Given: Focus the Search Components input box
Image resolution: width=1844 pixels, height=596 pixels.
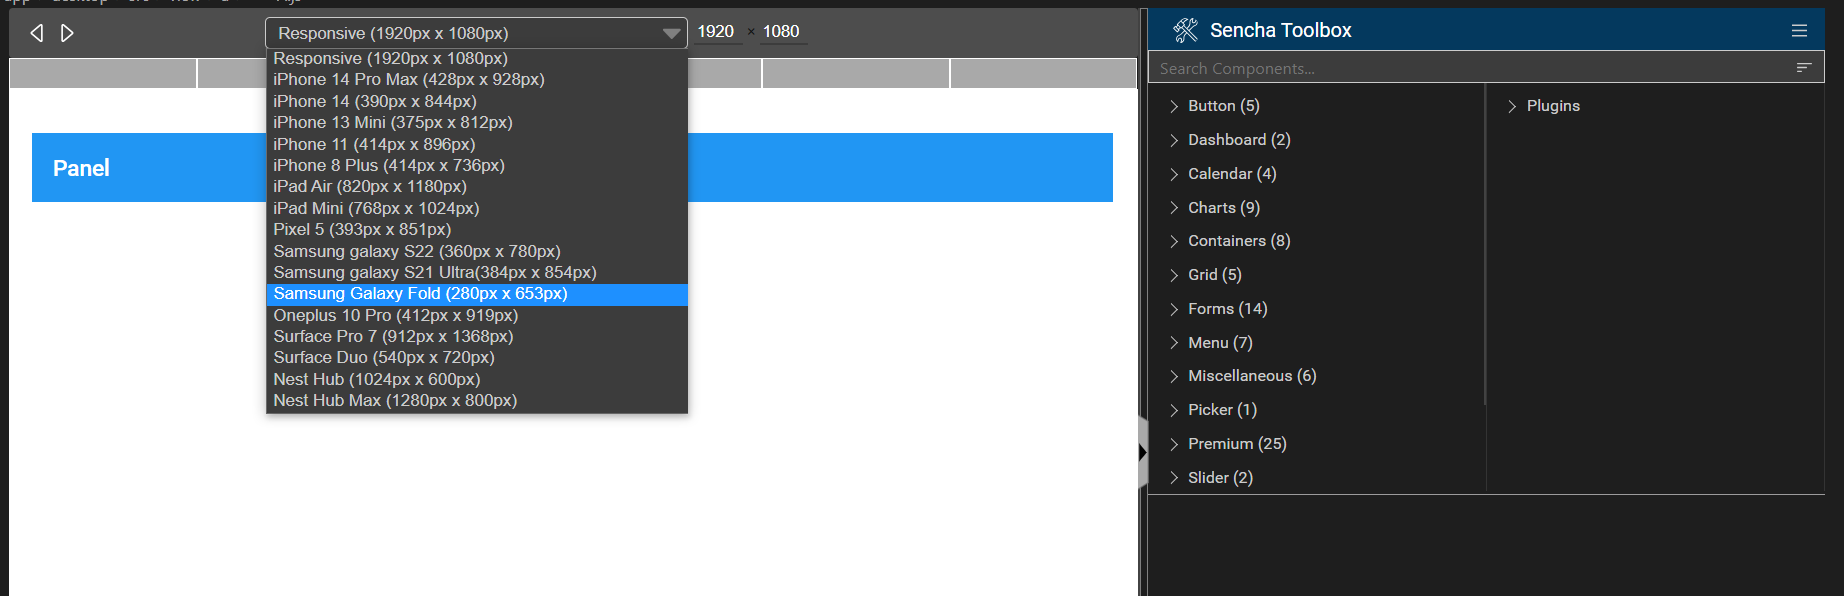Looking at the screenshot, I should [x=1470, y=68].
